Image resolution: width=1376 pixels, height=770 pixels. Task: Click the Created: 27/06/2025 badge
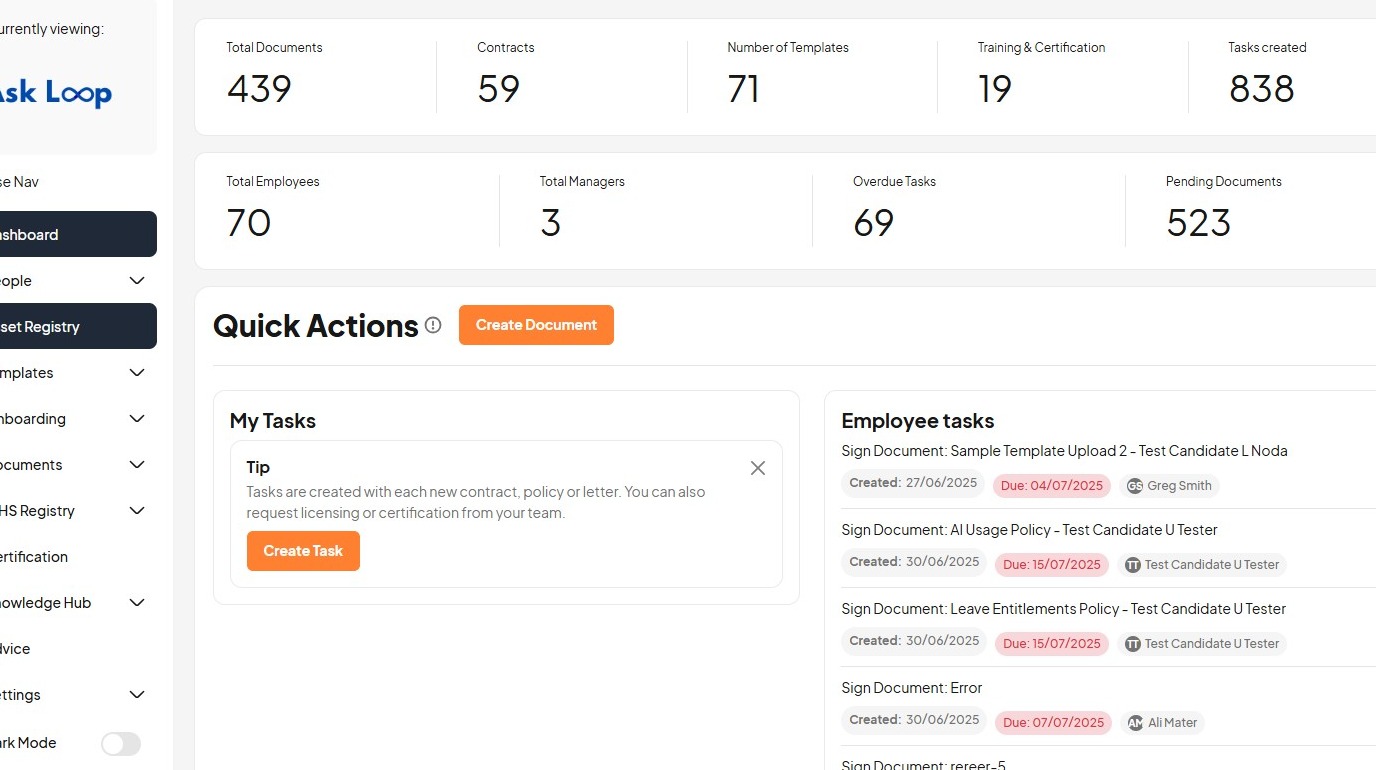pyautogui.click(x=913, y=483)
